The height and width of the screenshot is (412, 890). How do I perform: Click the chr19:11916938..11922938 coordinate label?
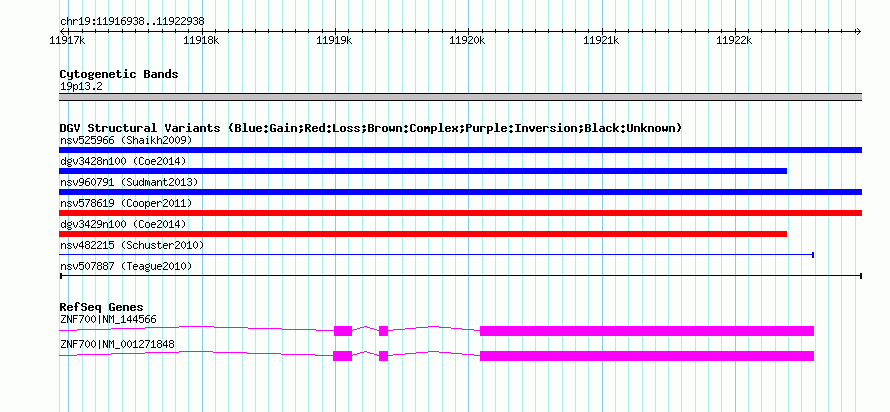(132, 22)
